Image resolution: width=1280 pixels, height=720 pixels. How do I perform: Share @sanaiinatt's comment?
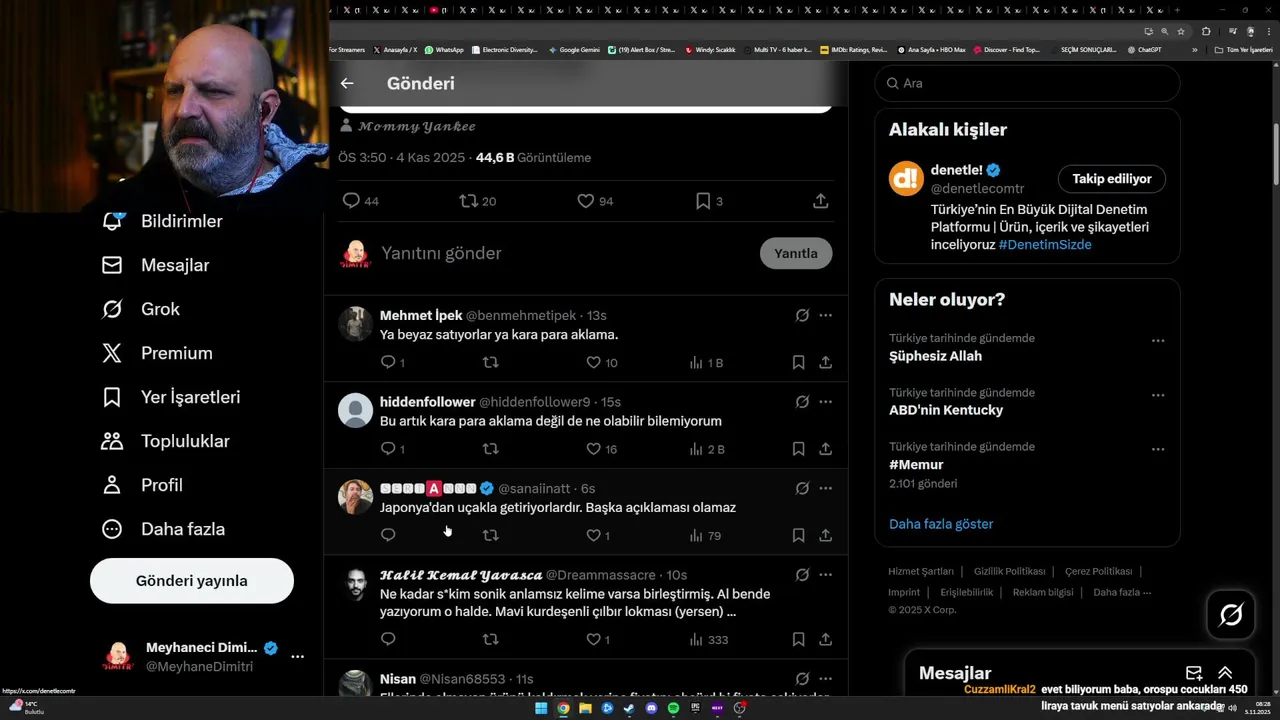(825, 535)
